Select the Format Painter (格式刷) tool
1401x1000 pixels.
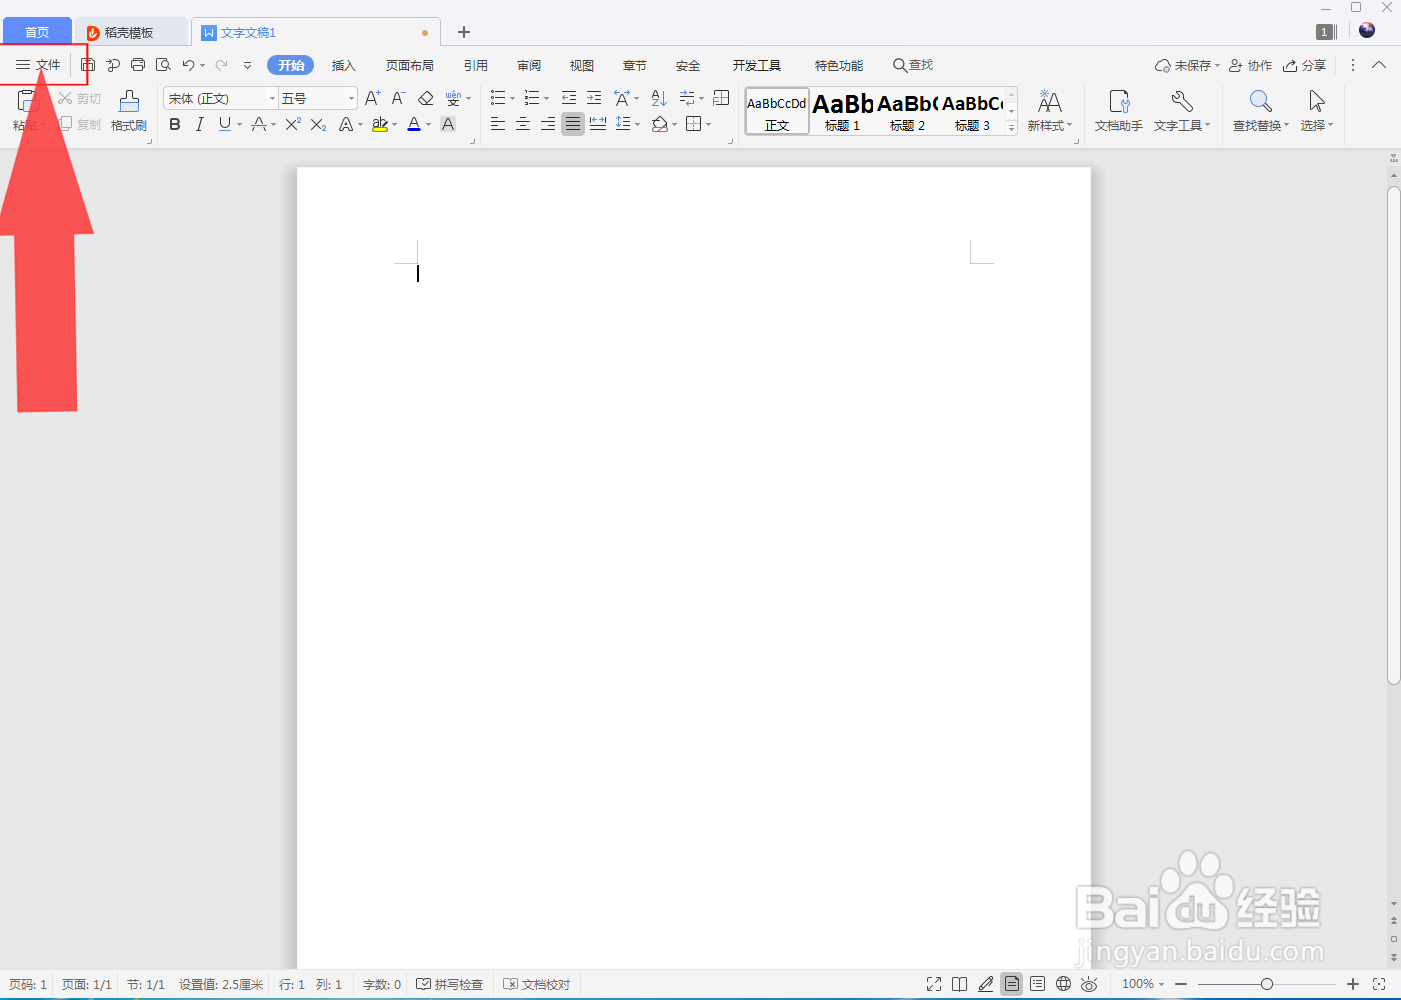pyautogui.click(x=129, y=111)
